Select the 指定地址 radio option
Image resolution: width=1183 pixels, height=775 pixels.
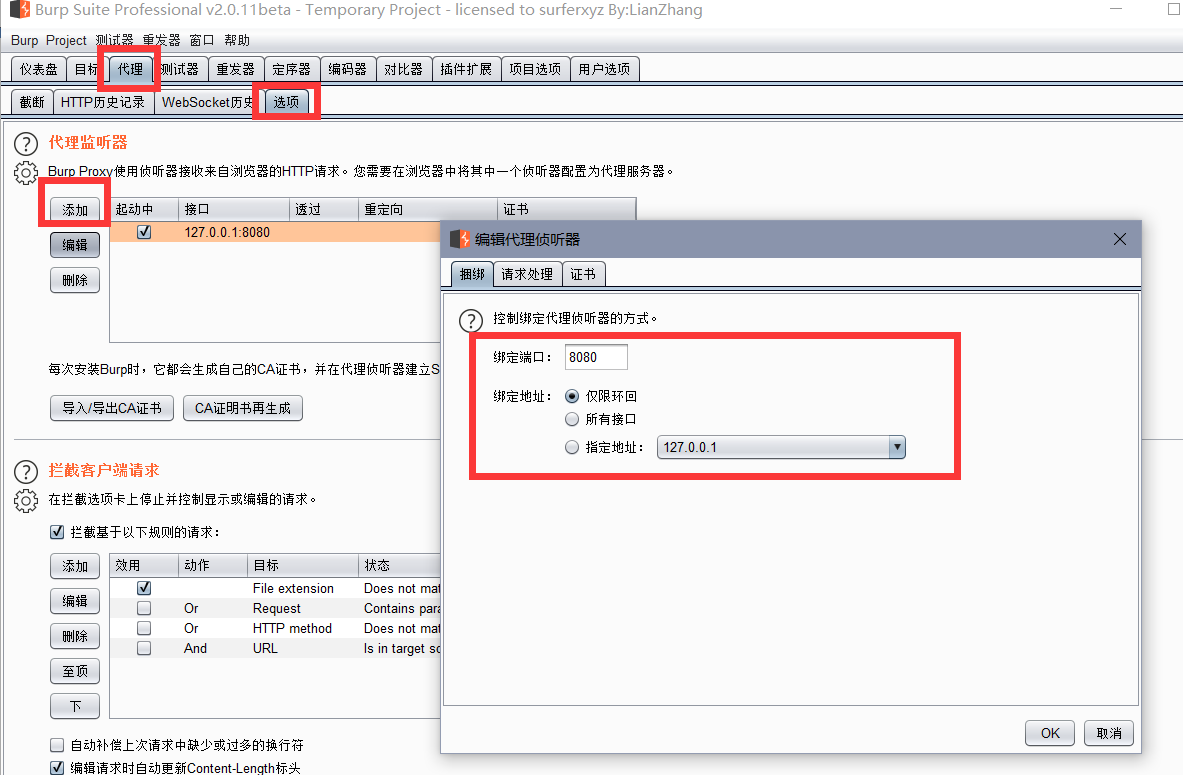pyautogui.click(x=572, y=448)
